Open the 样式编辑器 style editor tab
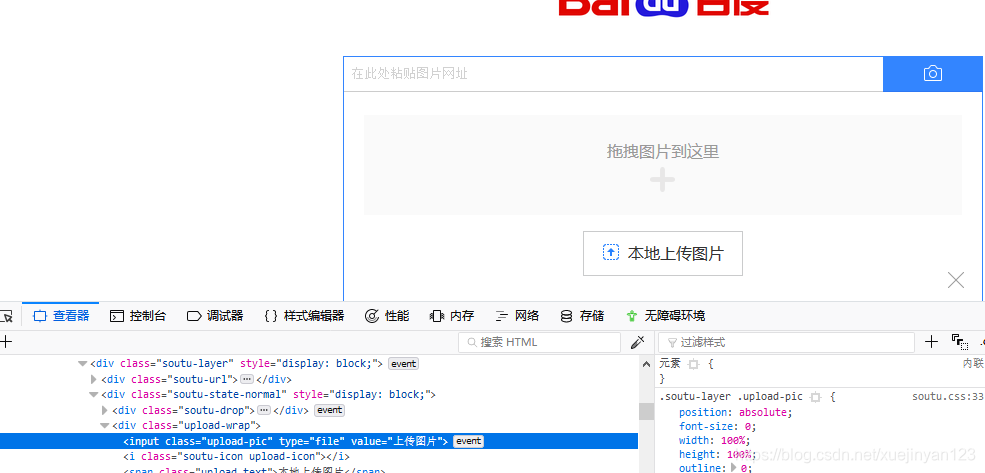The height and width of the screenshot is (473, 985). coord(304,316)
